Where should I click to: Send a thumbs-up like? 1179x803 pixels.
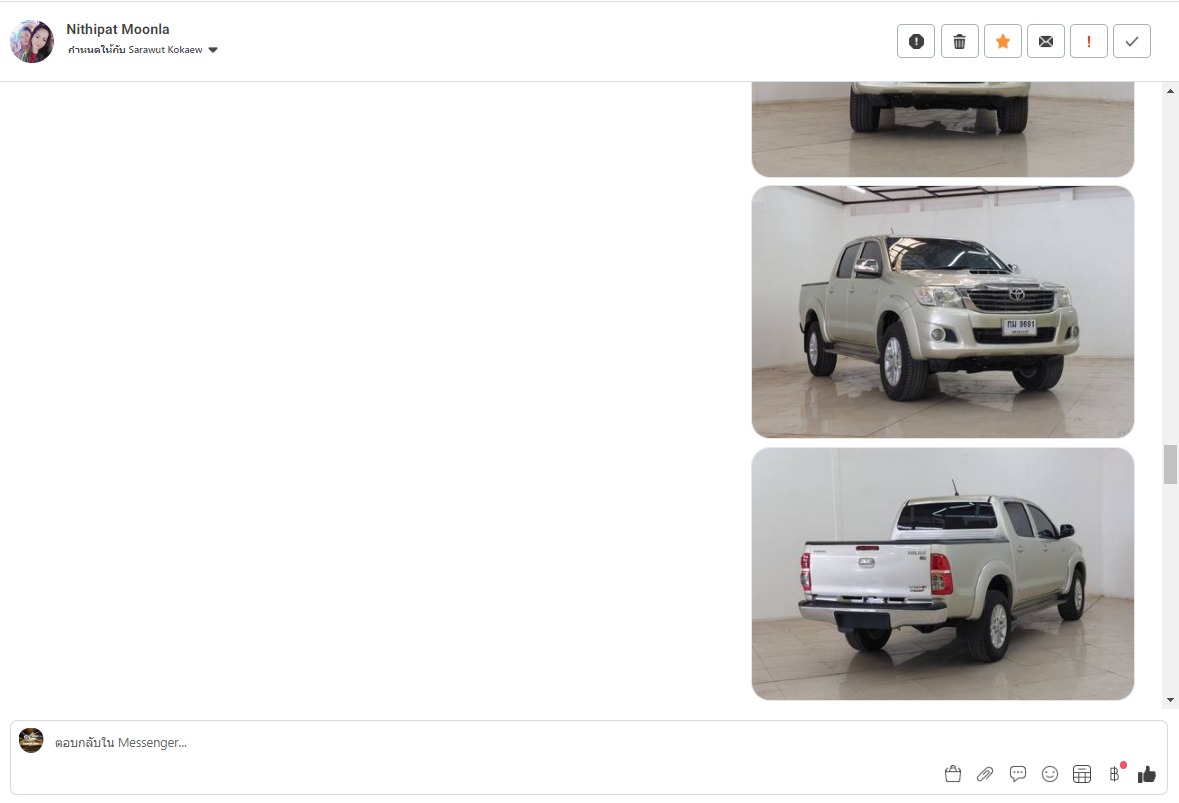(x=1147, y=774)
